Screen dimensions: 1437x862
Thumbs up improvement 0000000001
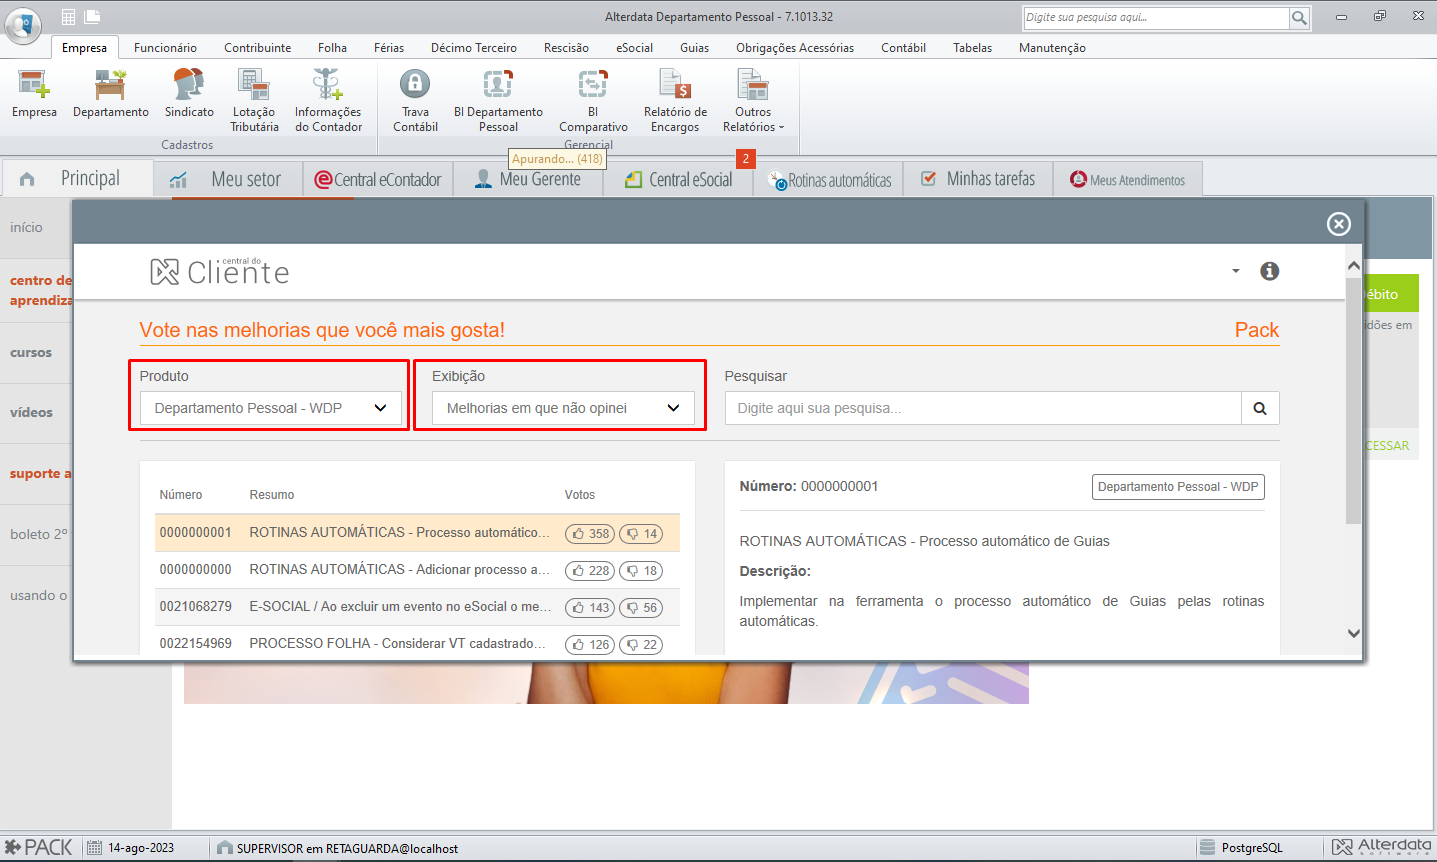coord(590,534)
